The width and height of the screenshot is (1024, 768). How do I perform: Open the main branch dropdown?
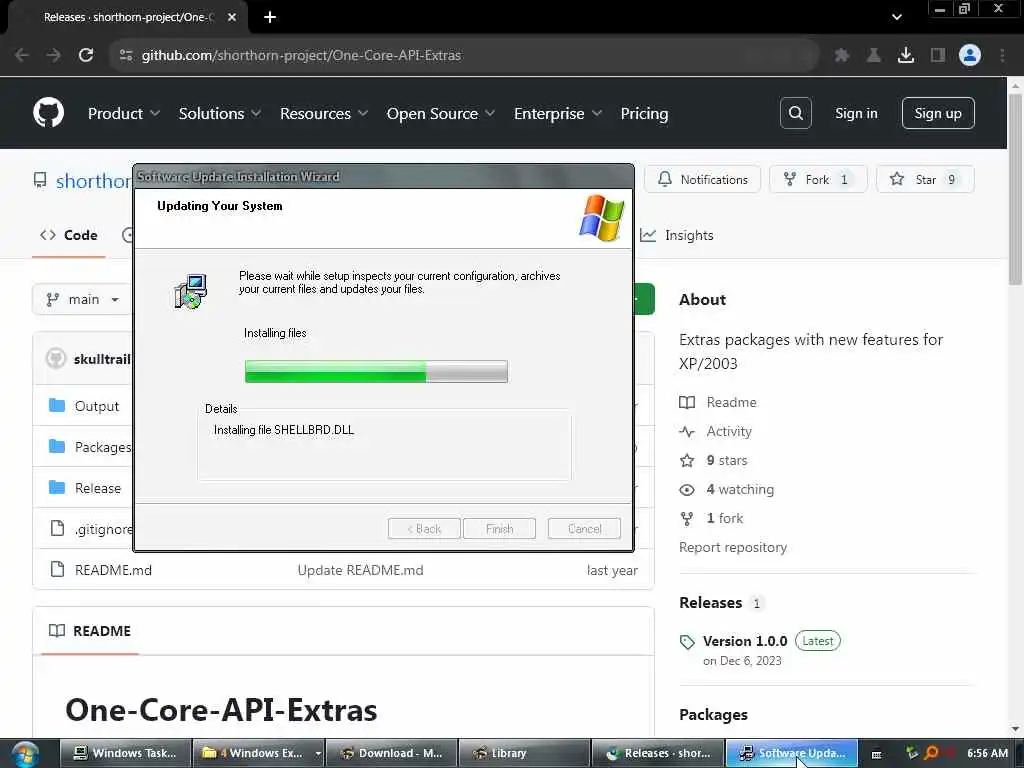[x=82, y=299]
